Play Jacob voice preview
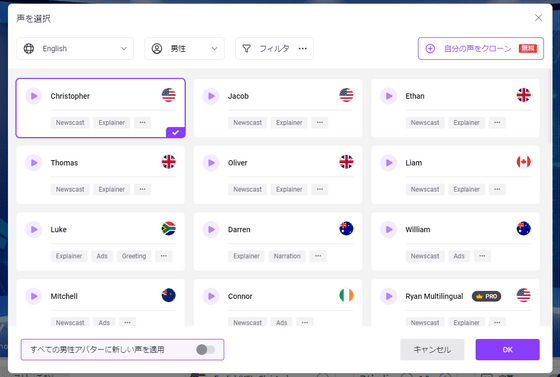Image resolution: width=560 pixels, height=377 pixels. tap(211, 96)
